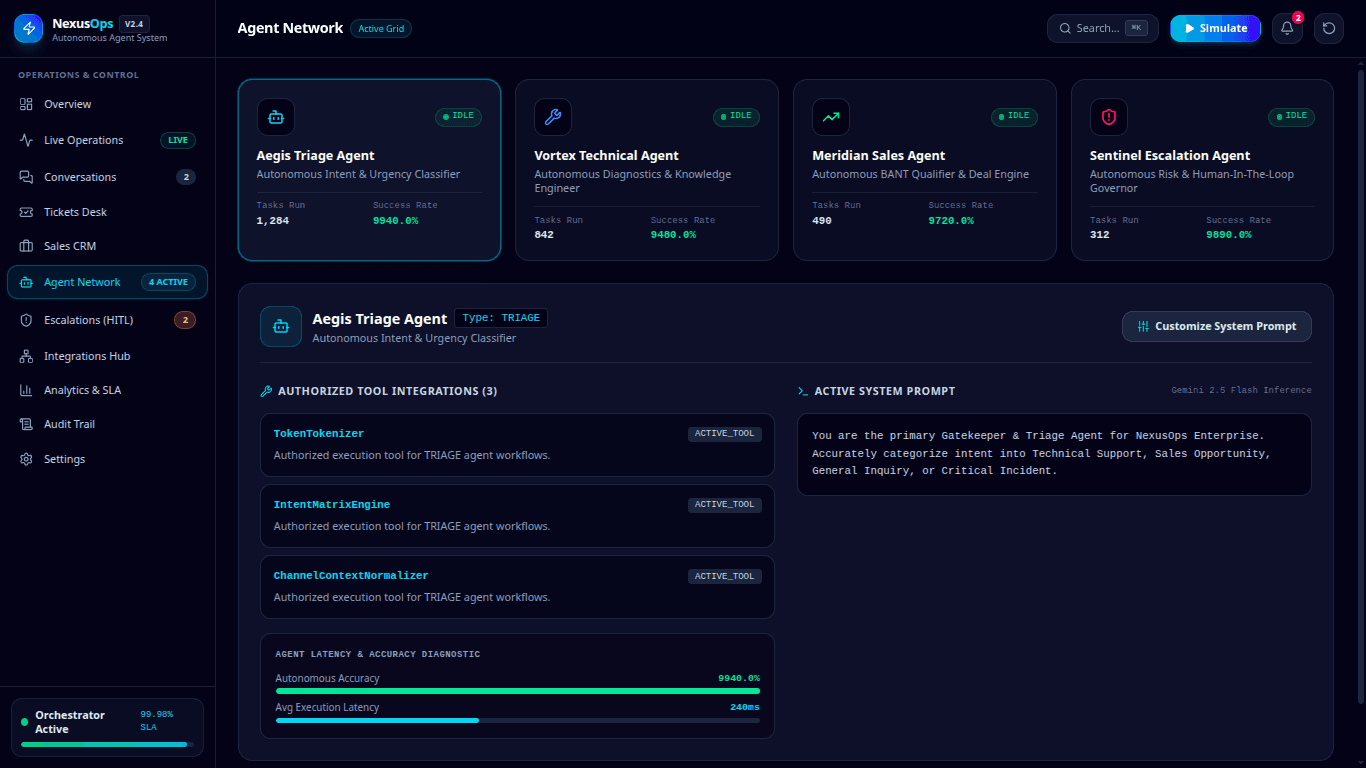This screenshot has width=1366, height=768.
Task: Click the Settings gear icon
Action: tap(26, 459)
